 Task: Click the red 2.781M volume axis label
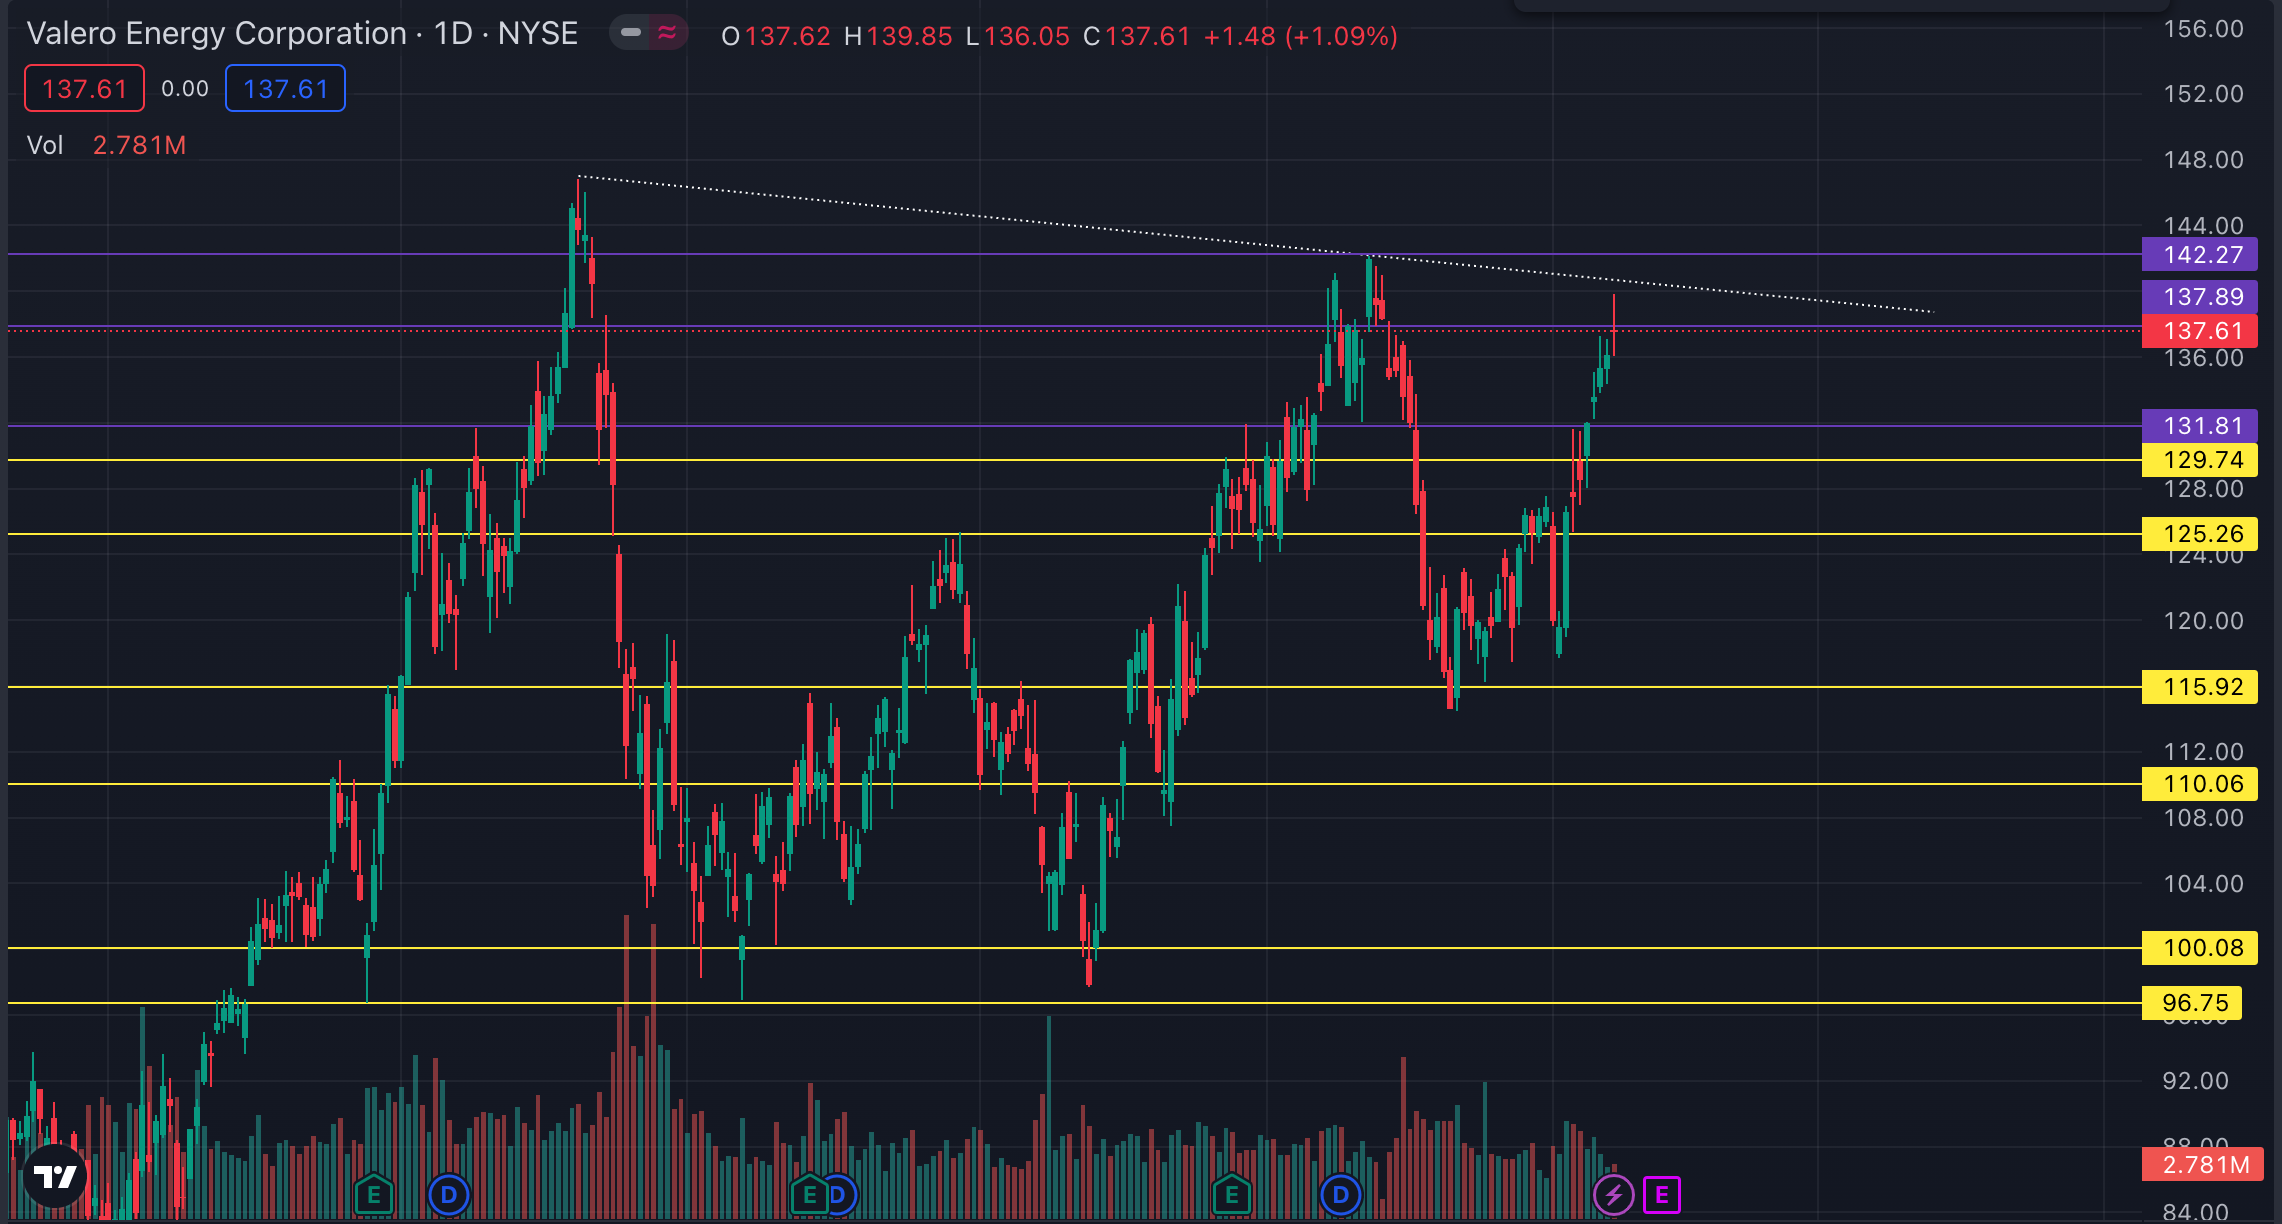(2203, 1164)
